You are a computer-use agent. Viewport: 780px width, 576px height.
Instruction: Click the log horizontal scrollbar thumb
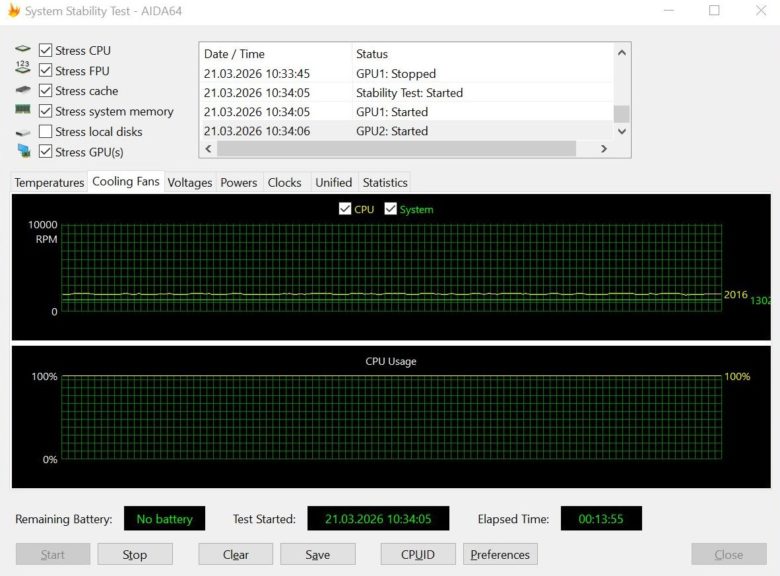coord(396,149)
